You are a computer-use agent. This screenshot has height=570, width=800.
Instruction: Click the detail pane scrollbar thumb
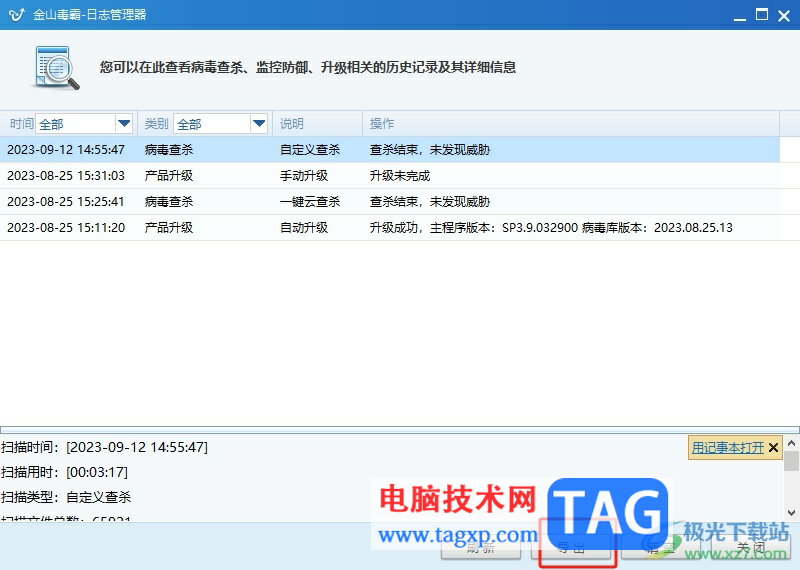(791, 461)
